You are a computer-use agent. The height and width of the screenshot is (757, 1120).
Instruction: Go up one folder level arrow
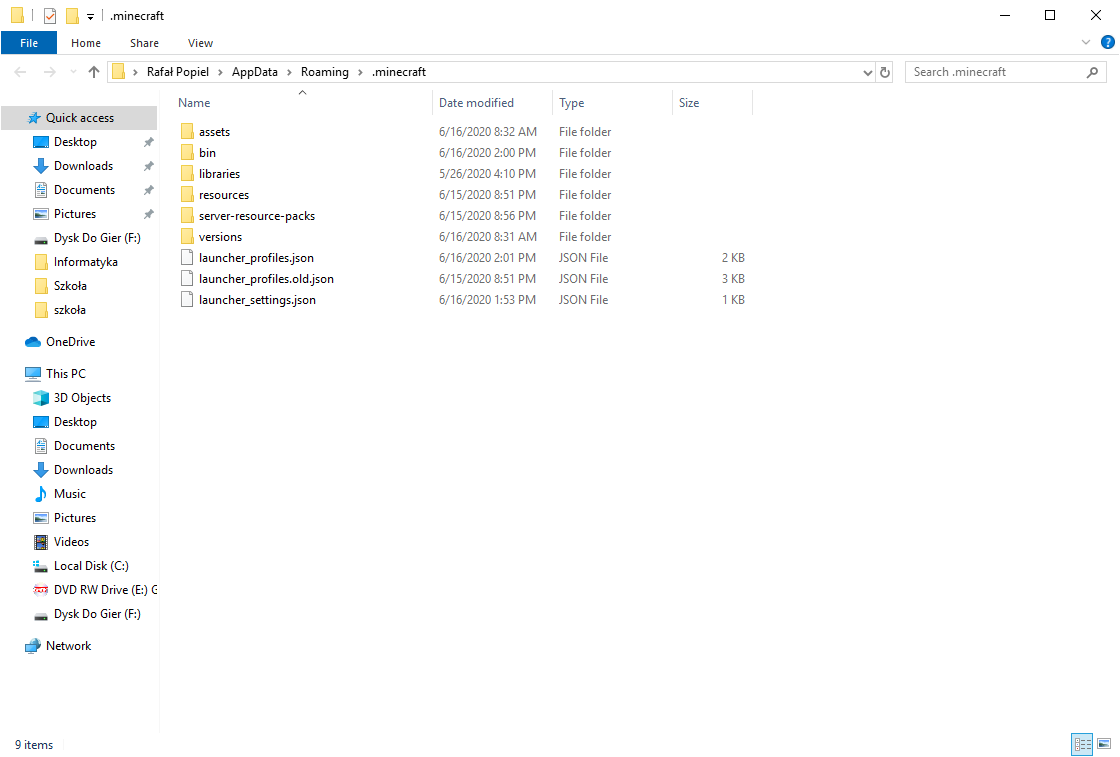pos(94,72)
